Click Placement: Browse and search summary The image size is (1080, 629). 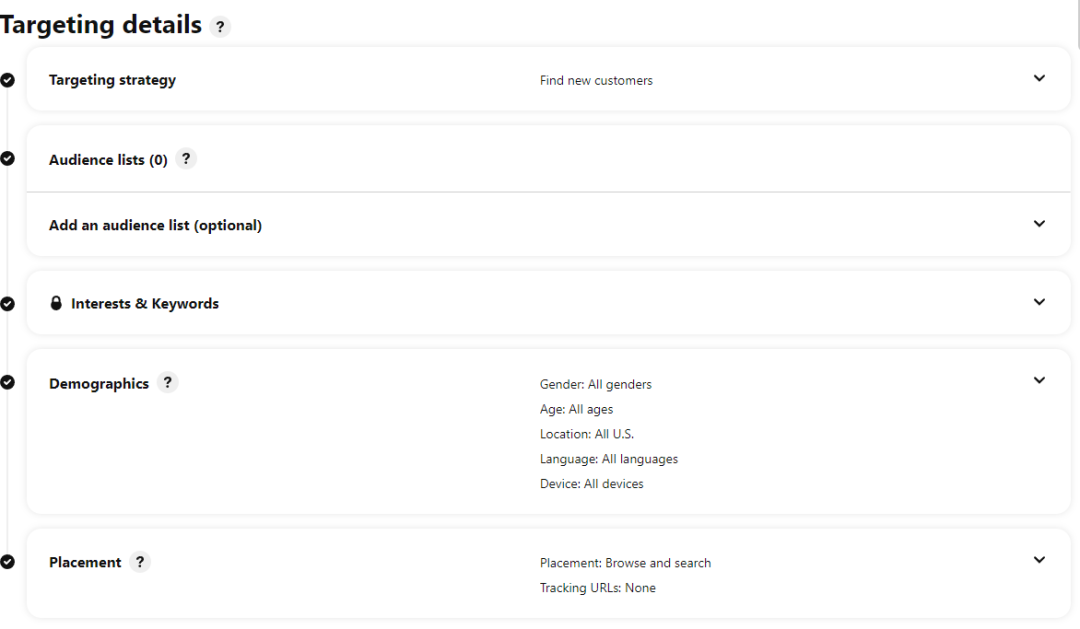tap(625, 563)
